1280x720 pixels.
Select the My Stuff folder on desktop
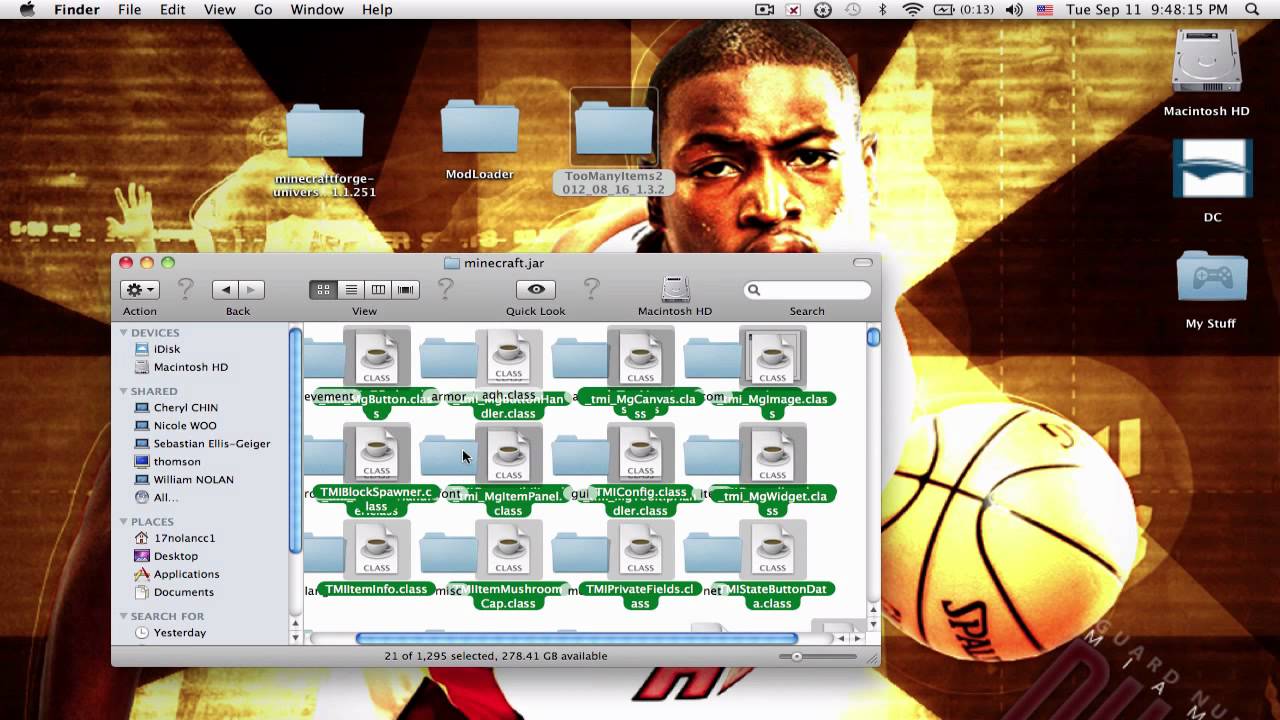(x=1211, y=277)
